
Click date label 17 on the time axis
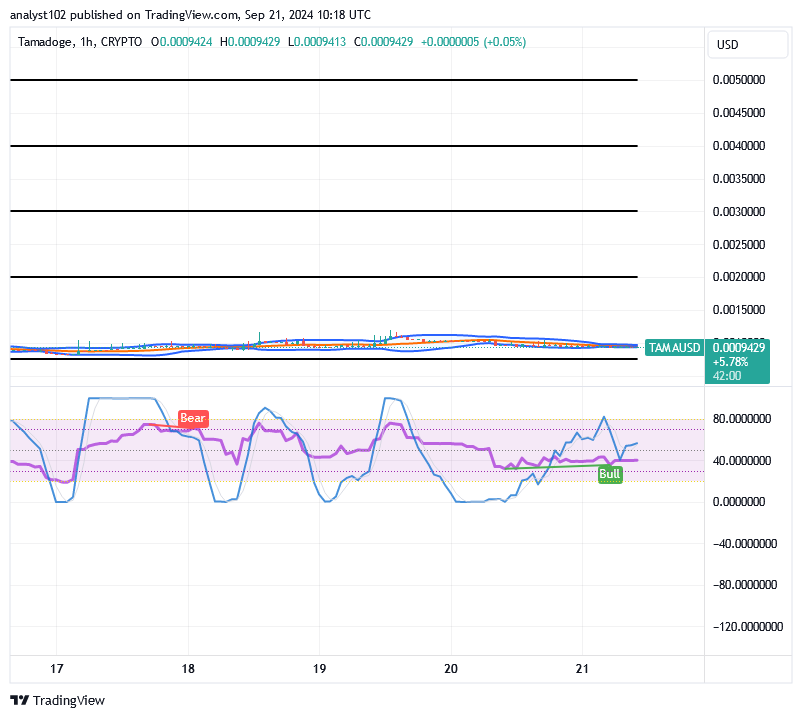click(x=57, y=668)
